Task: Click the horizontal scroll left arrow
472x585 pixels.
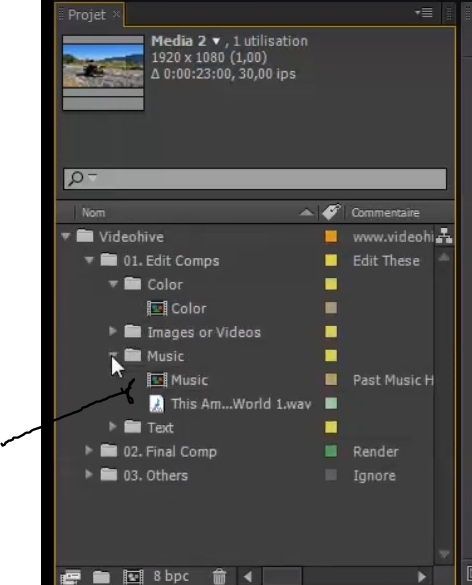Action: [x=248, y=577]
